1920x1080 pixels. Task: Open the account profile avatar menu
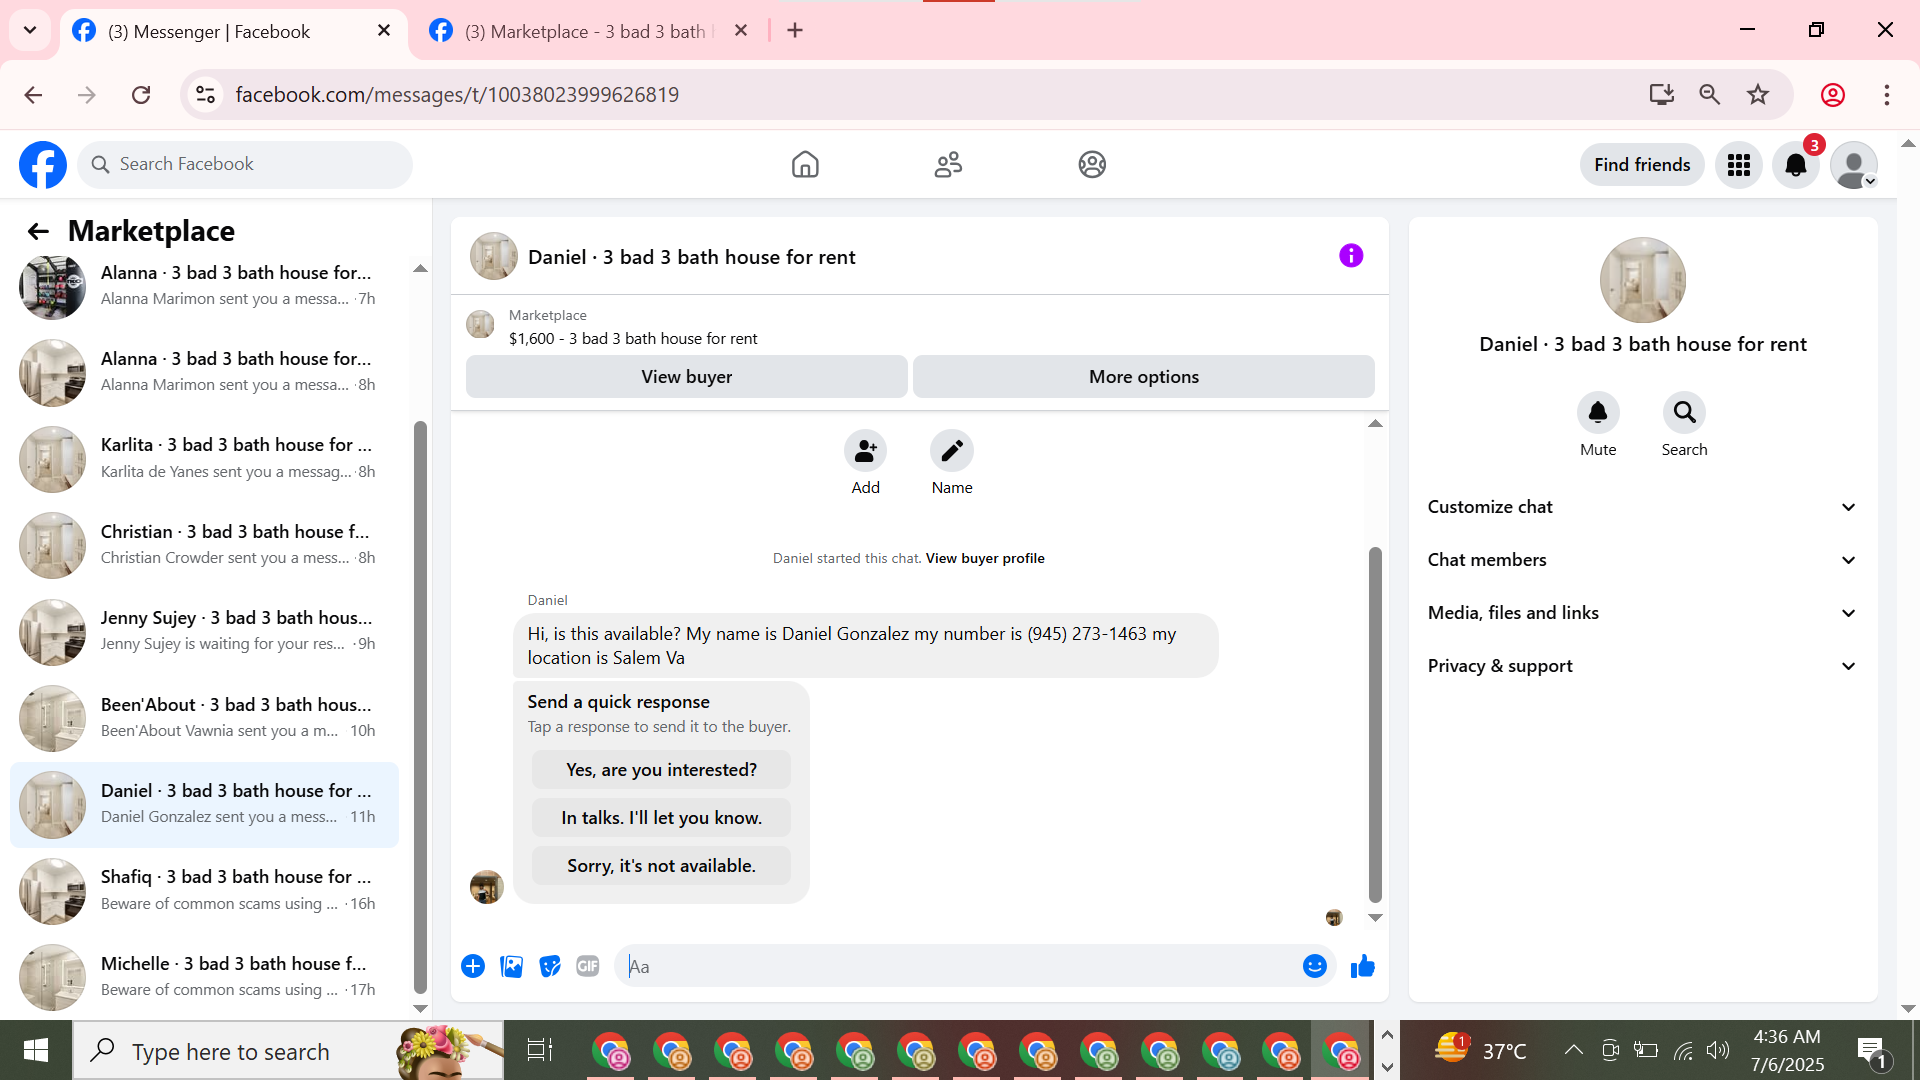(x=1854, y=165)
